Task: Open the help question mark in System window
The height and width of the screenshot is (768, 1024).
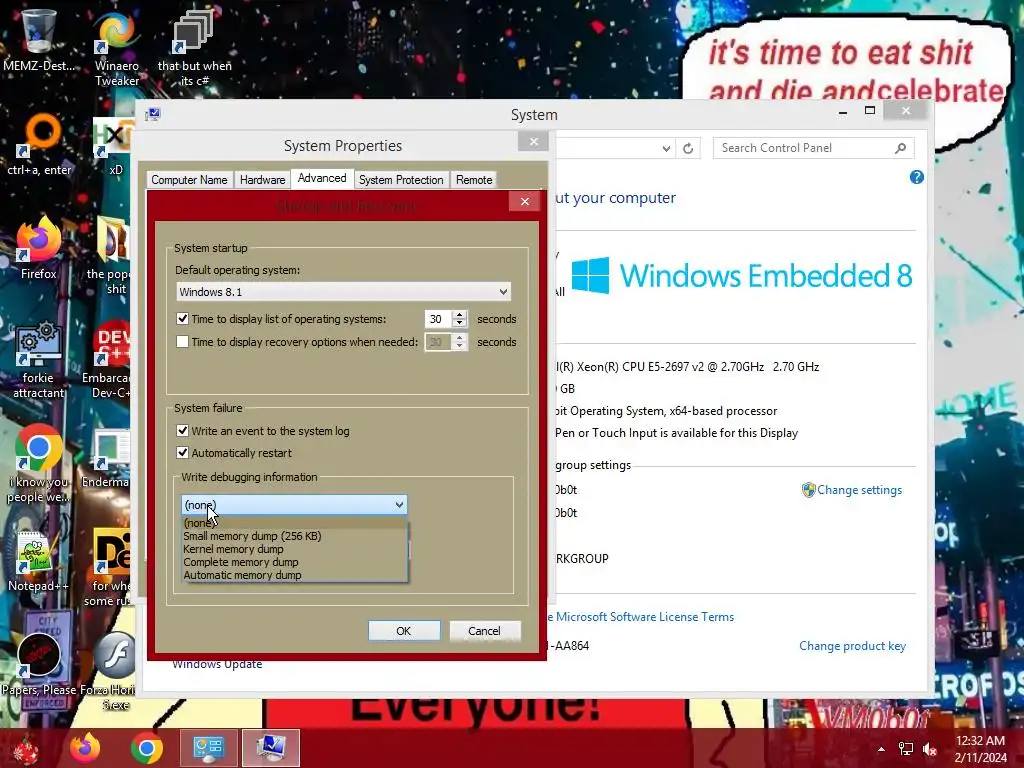Action: [x=916, y=177]
